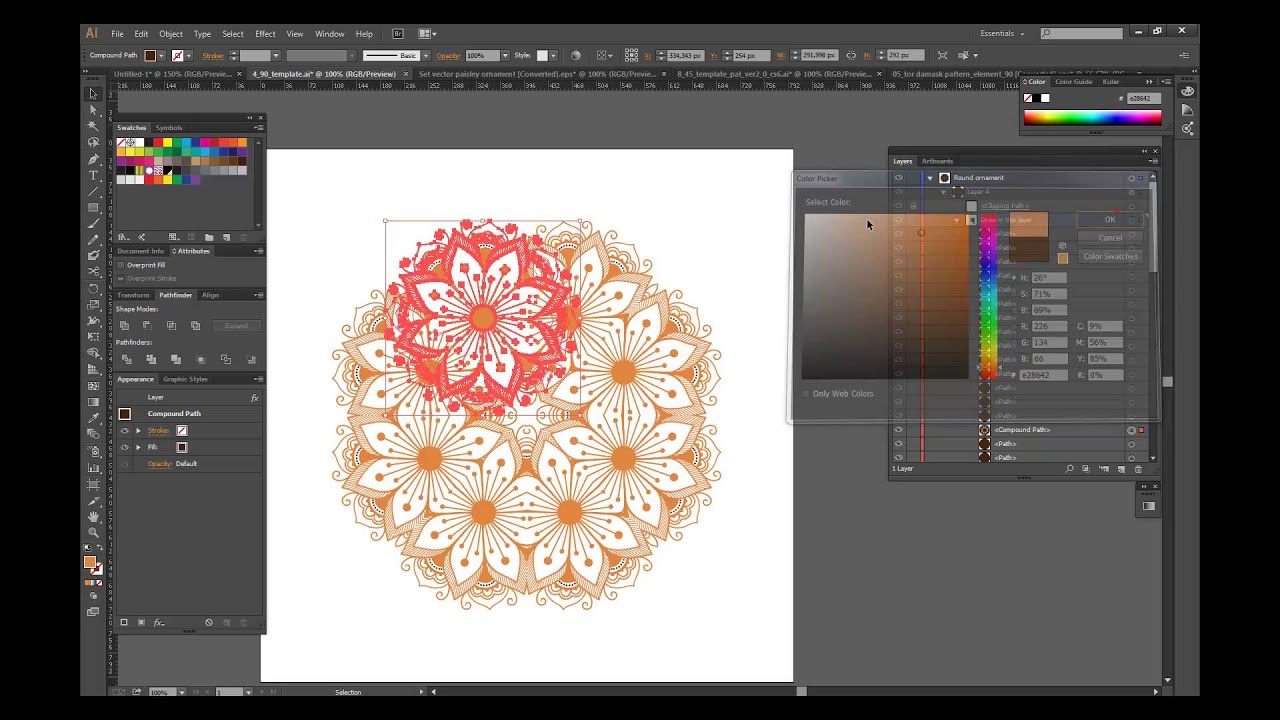Open the Effect menu
This screenshot has width=1280, height=720.
coord(265,34)
